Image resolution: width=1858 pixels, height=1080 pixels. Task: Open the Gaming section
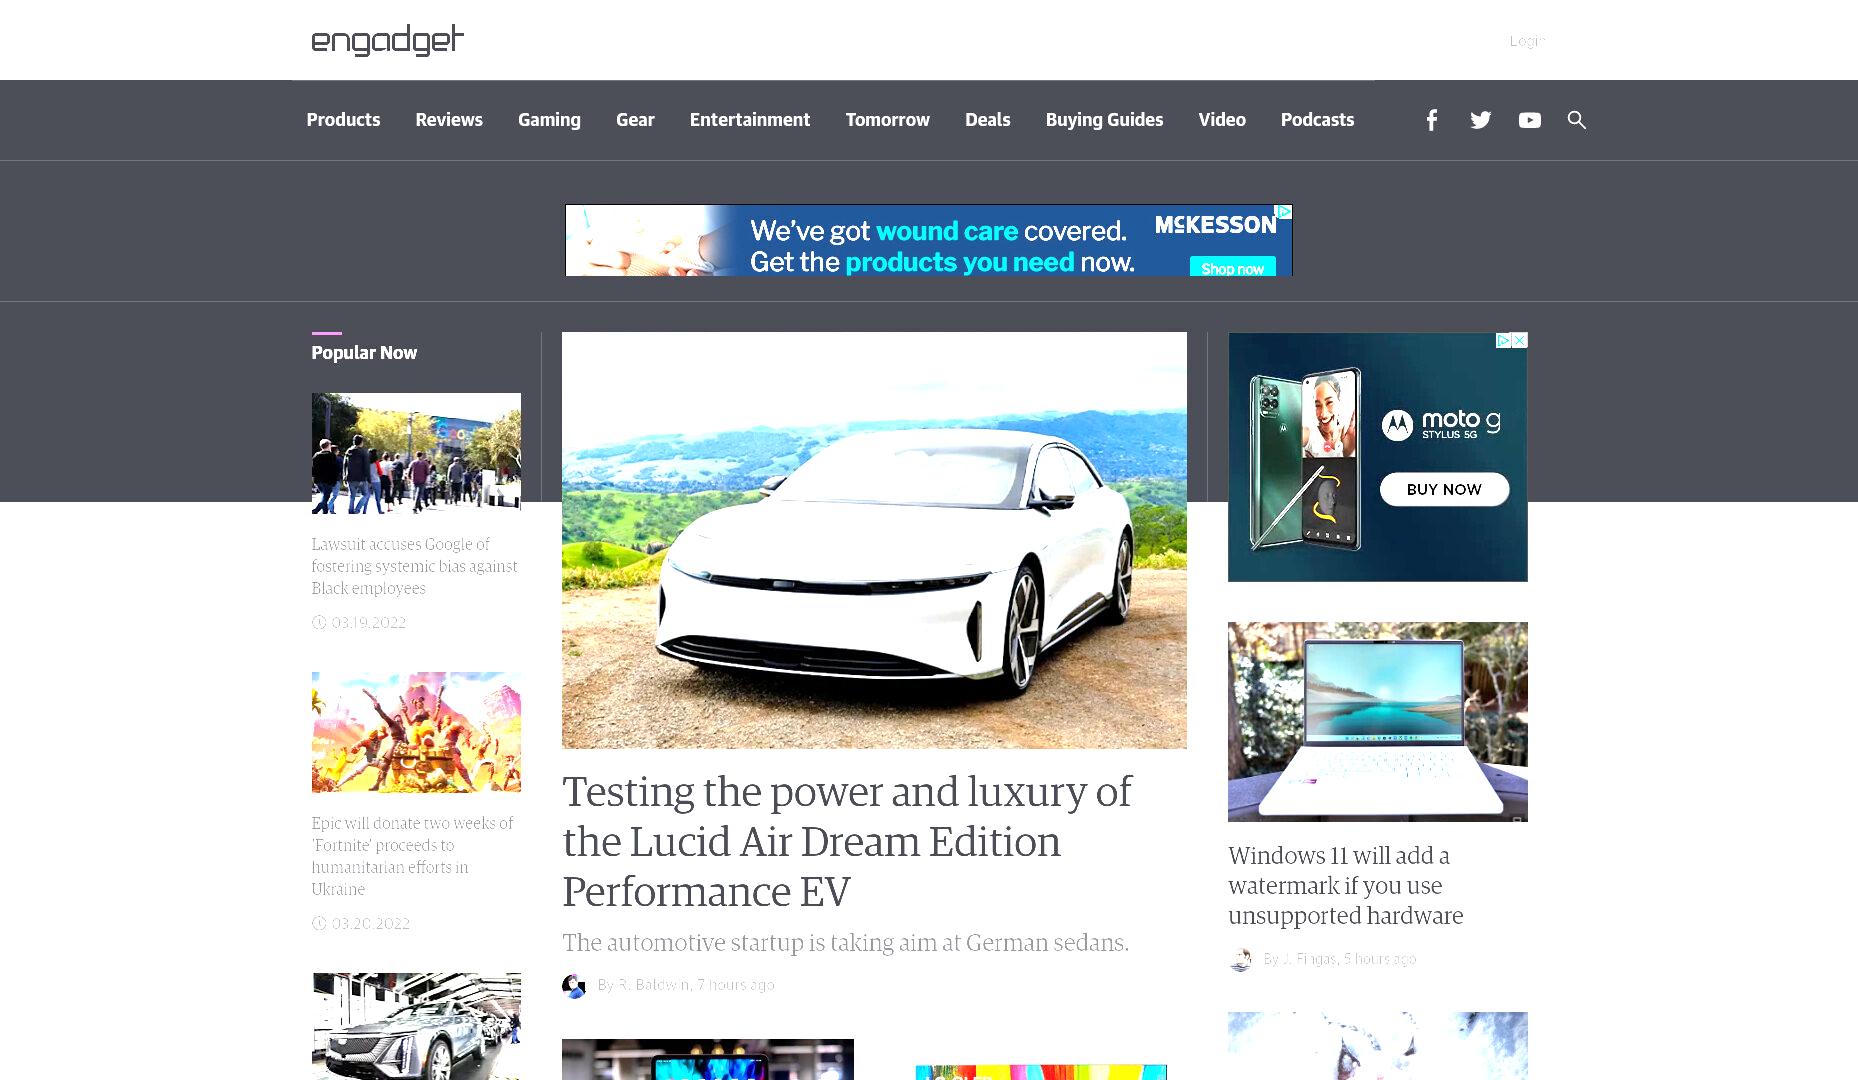click(549, 120)
